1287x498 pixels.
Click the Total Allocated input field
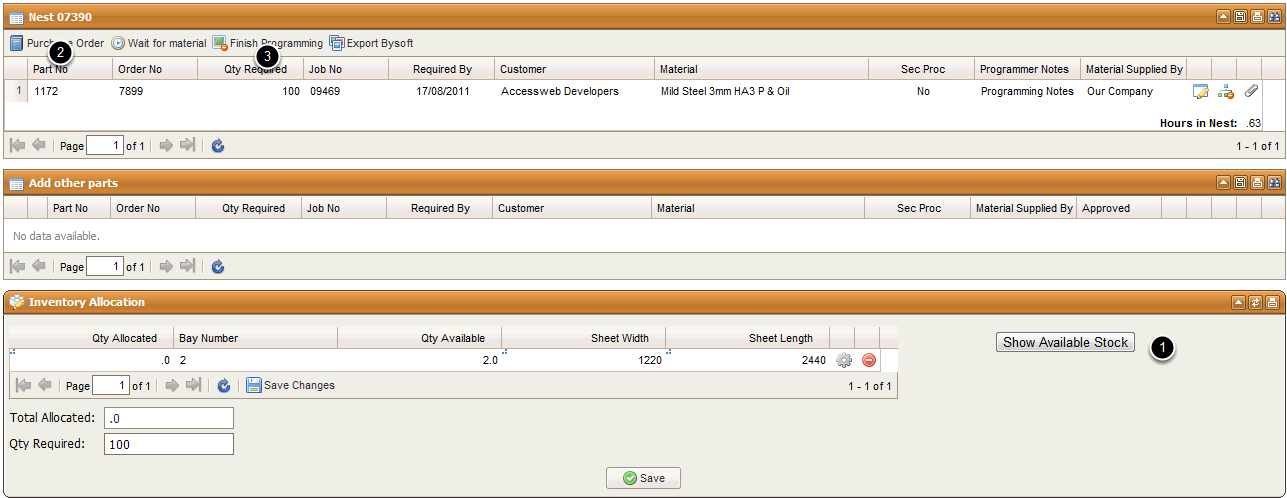(168, 418)
